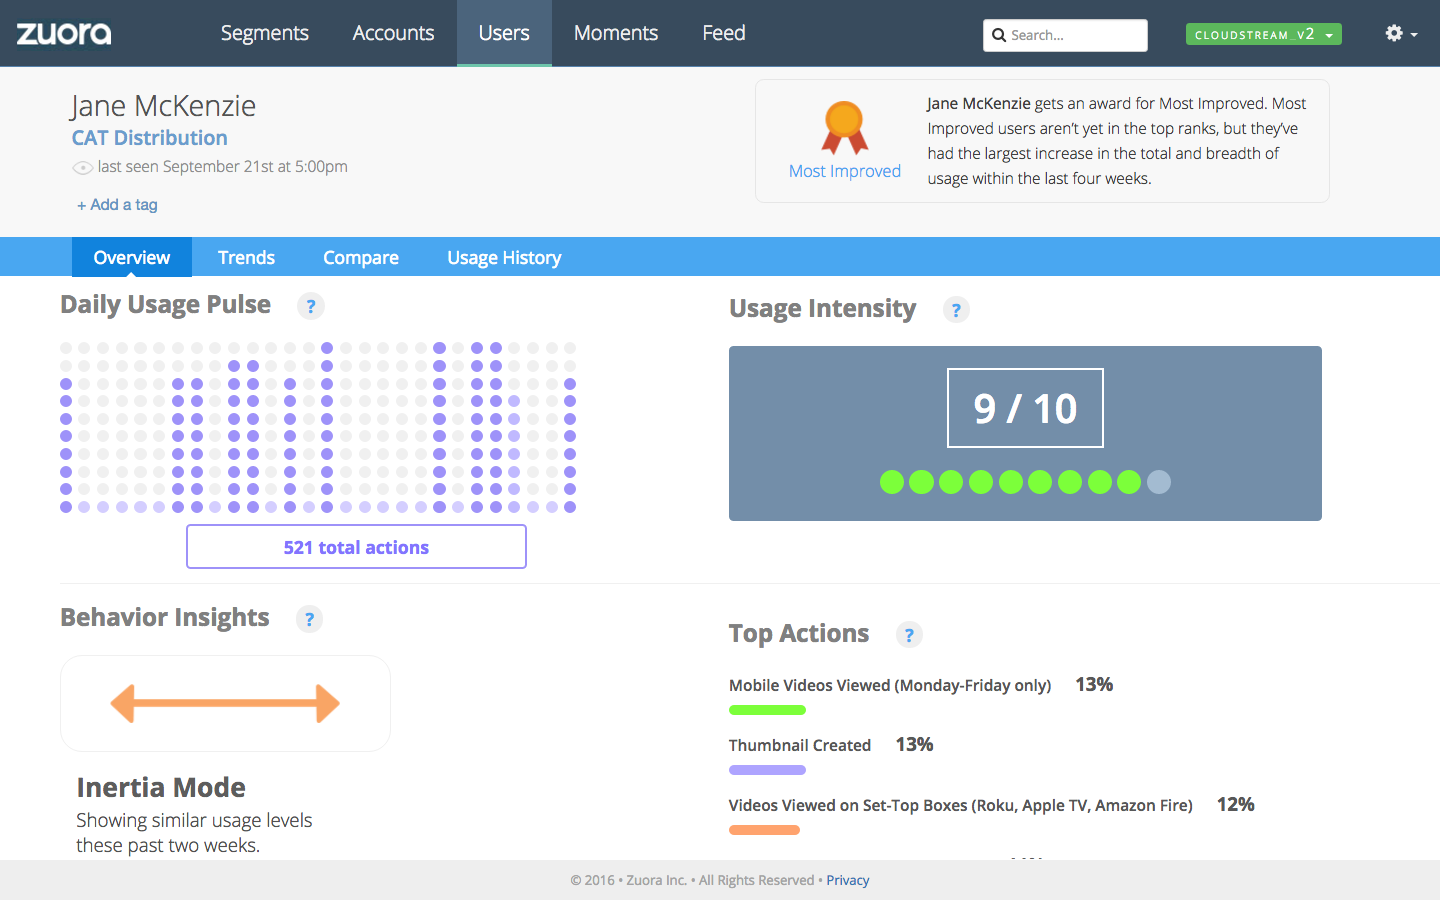1440x900 pixels.
Task: Click the green Mobile Videos Viewed bar
Action: pos(767,710)
